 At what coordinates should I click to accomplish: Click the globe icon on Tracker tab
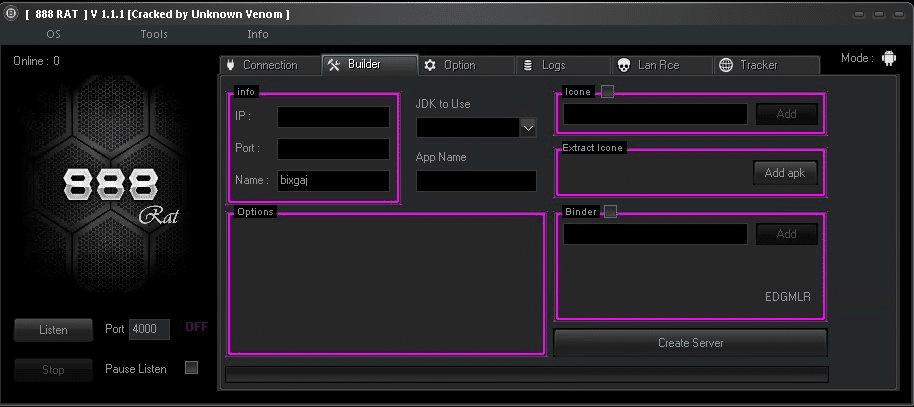pos(726,65)
